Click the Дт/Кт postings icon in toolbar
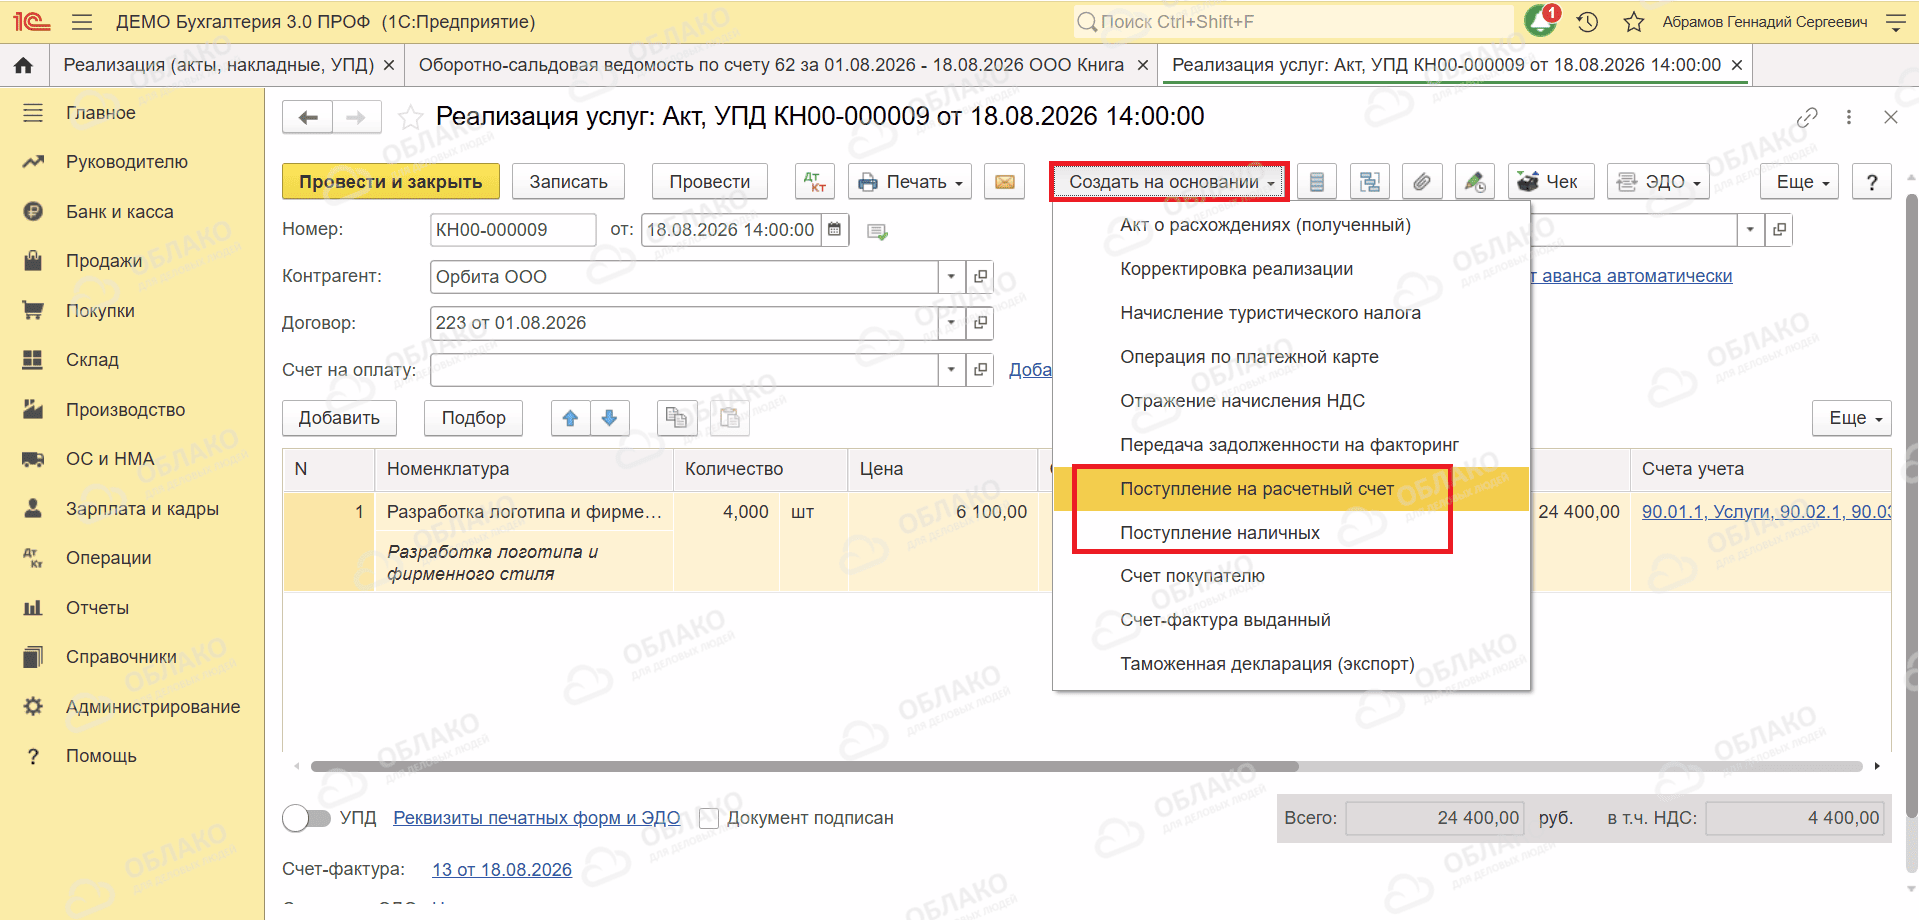The height and width of the screenshot is (920, 1919). pos(815,182)
